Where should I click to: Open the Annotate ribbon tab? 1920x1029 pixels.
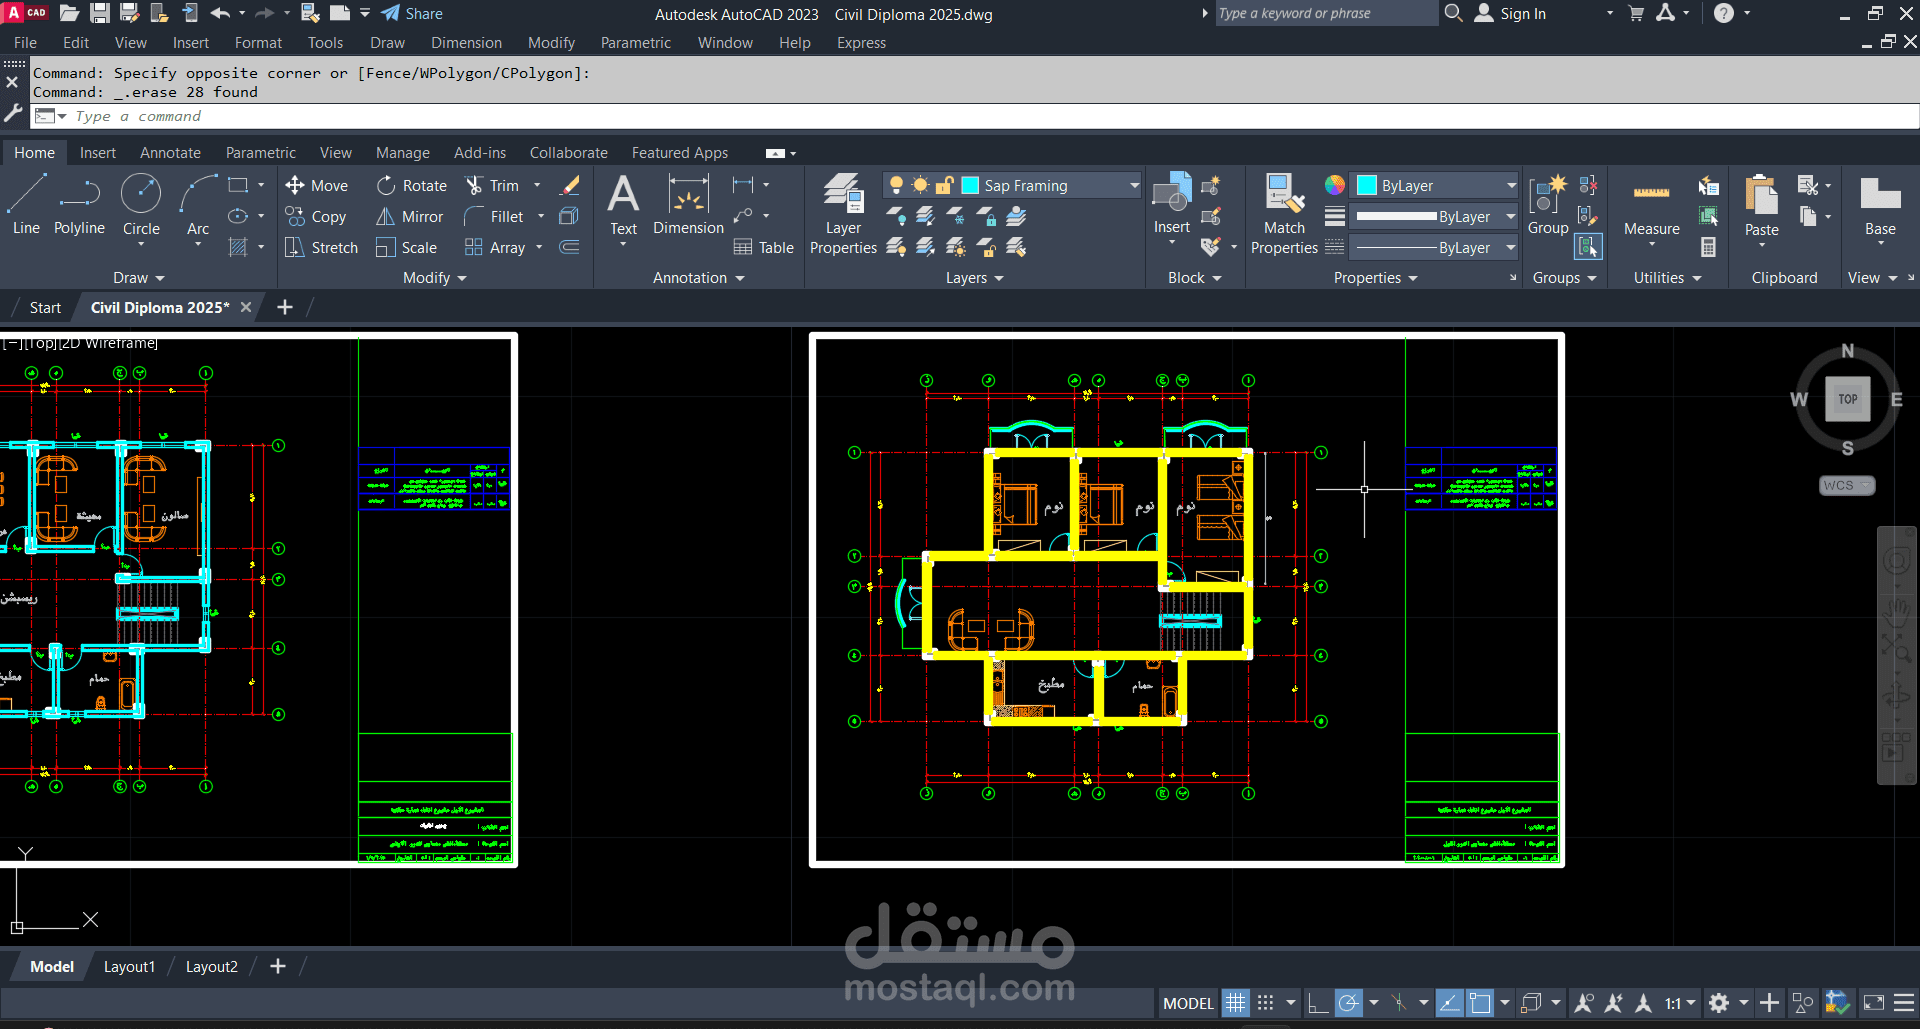click(x=170, y=153)
